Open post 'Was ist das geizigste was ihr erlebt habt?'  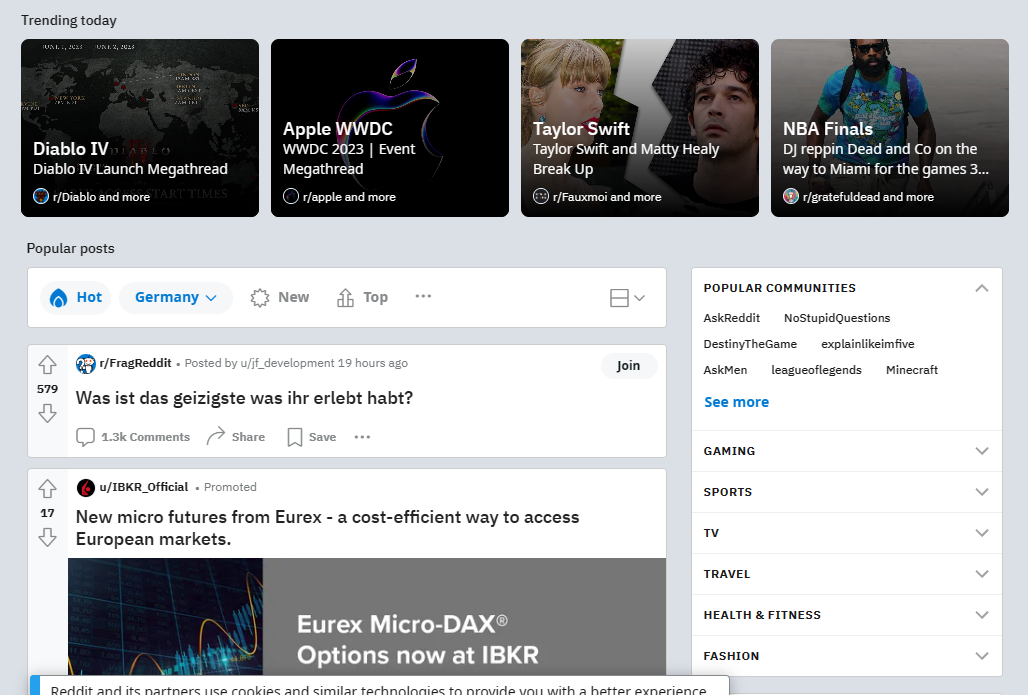point(245,398)
